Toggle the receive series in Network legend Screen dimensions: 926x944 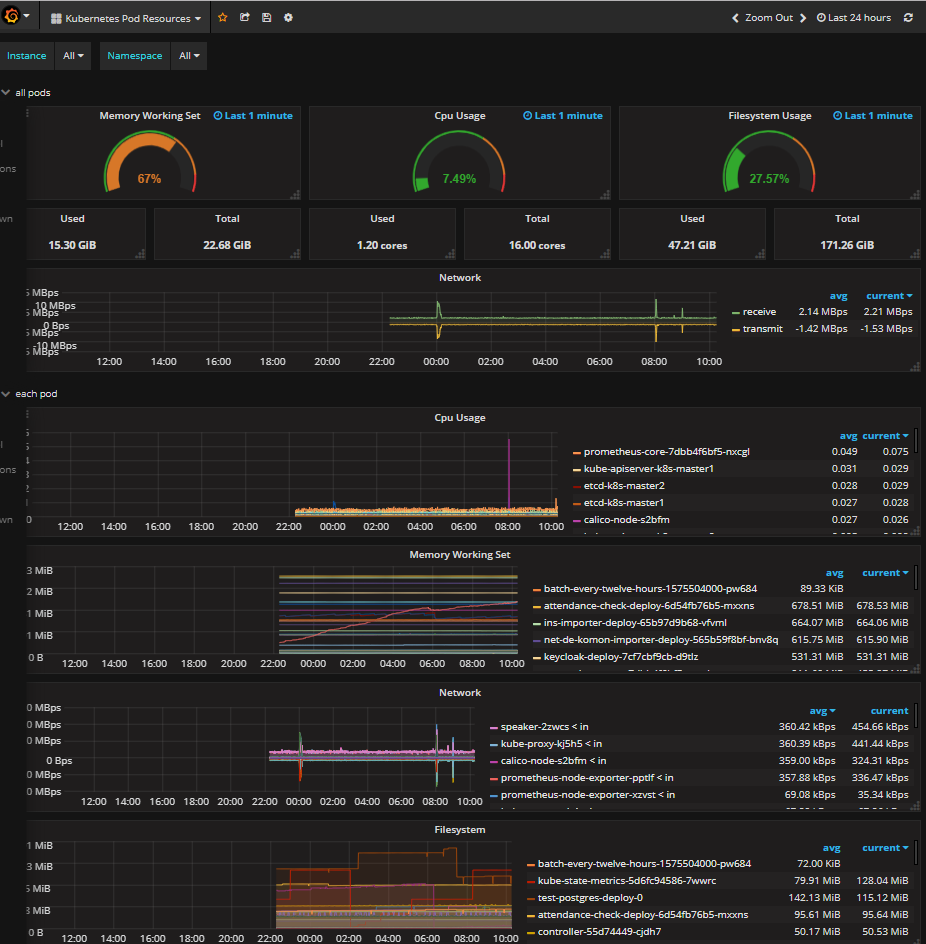click(759, 312)
